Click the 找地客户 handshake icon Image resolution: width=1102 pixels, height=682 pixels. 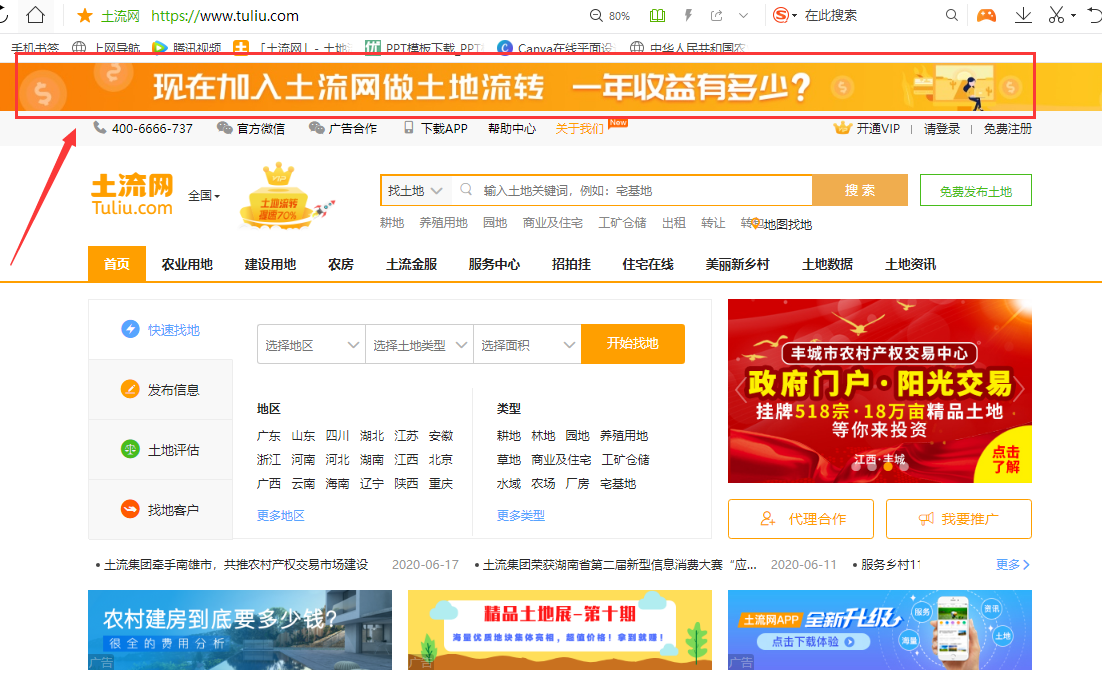(x=130, y=509)
